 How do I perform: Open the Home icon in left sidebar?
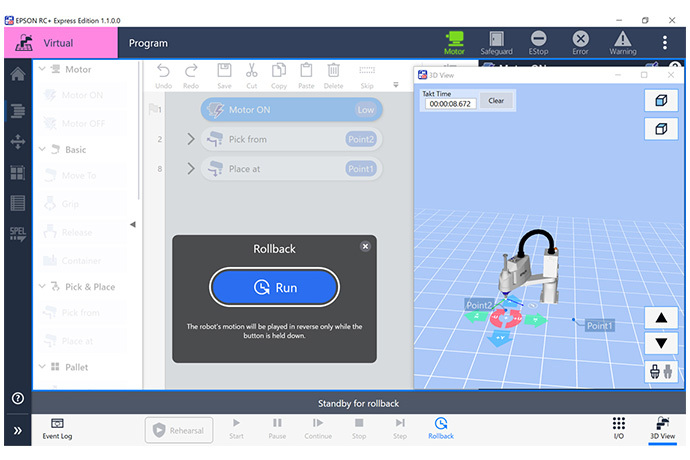pyautogui.click(x=18, y=74)
